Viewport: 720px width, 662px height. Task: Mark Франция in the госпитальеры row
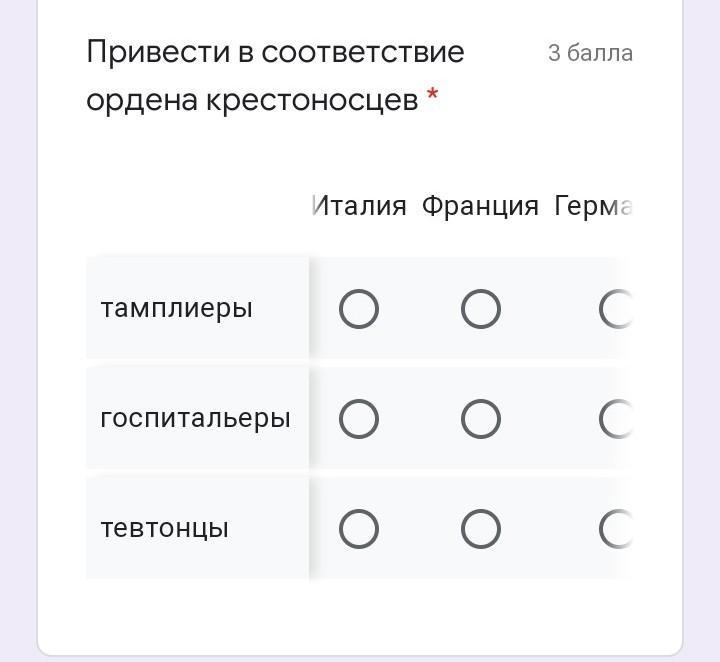click(480, 419)
